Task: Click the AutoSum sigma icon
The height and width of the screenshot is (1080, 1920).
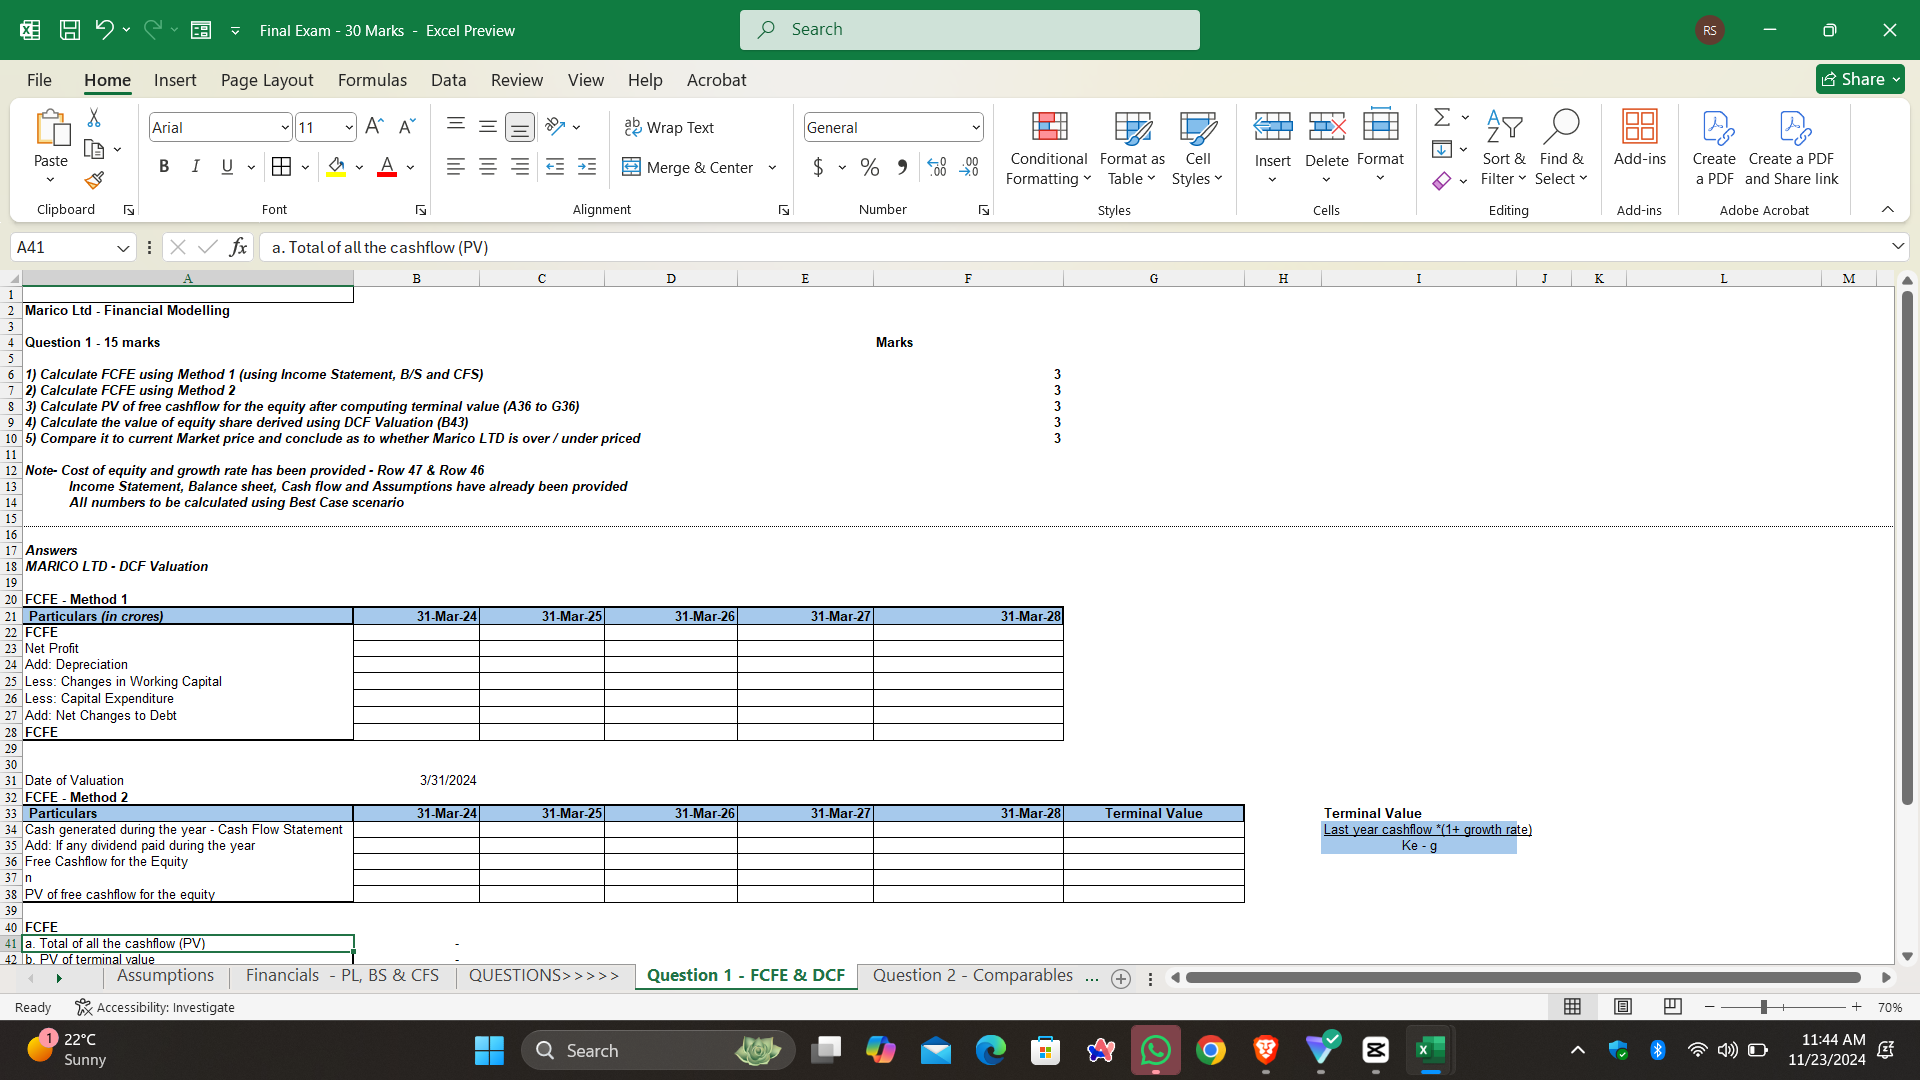Action: tap(1442, 118)
